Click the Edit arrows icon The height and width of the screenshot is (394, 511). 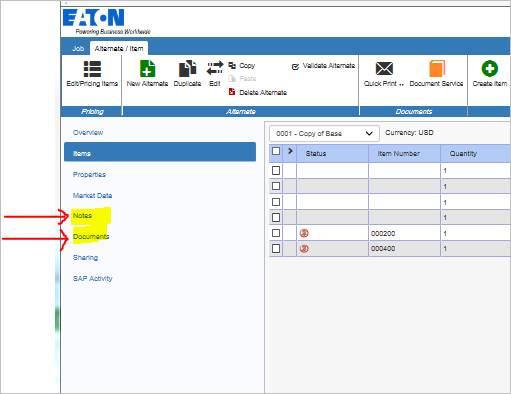pyautogui.click(x=215, y=69)
